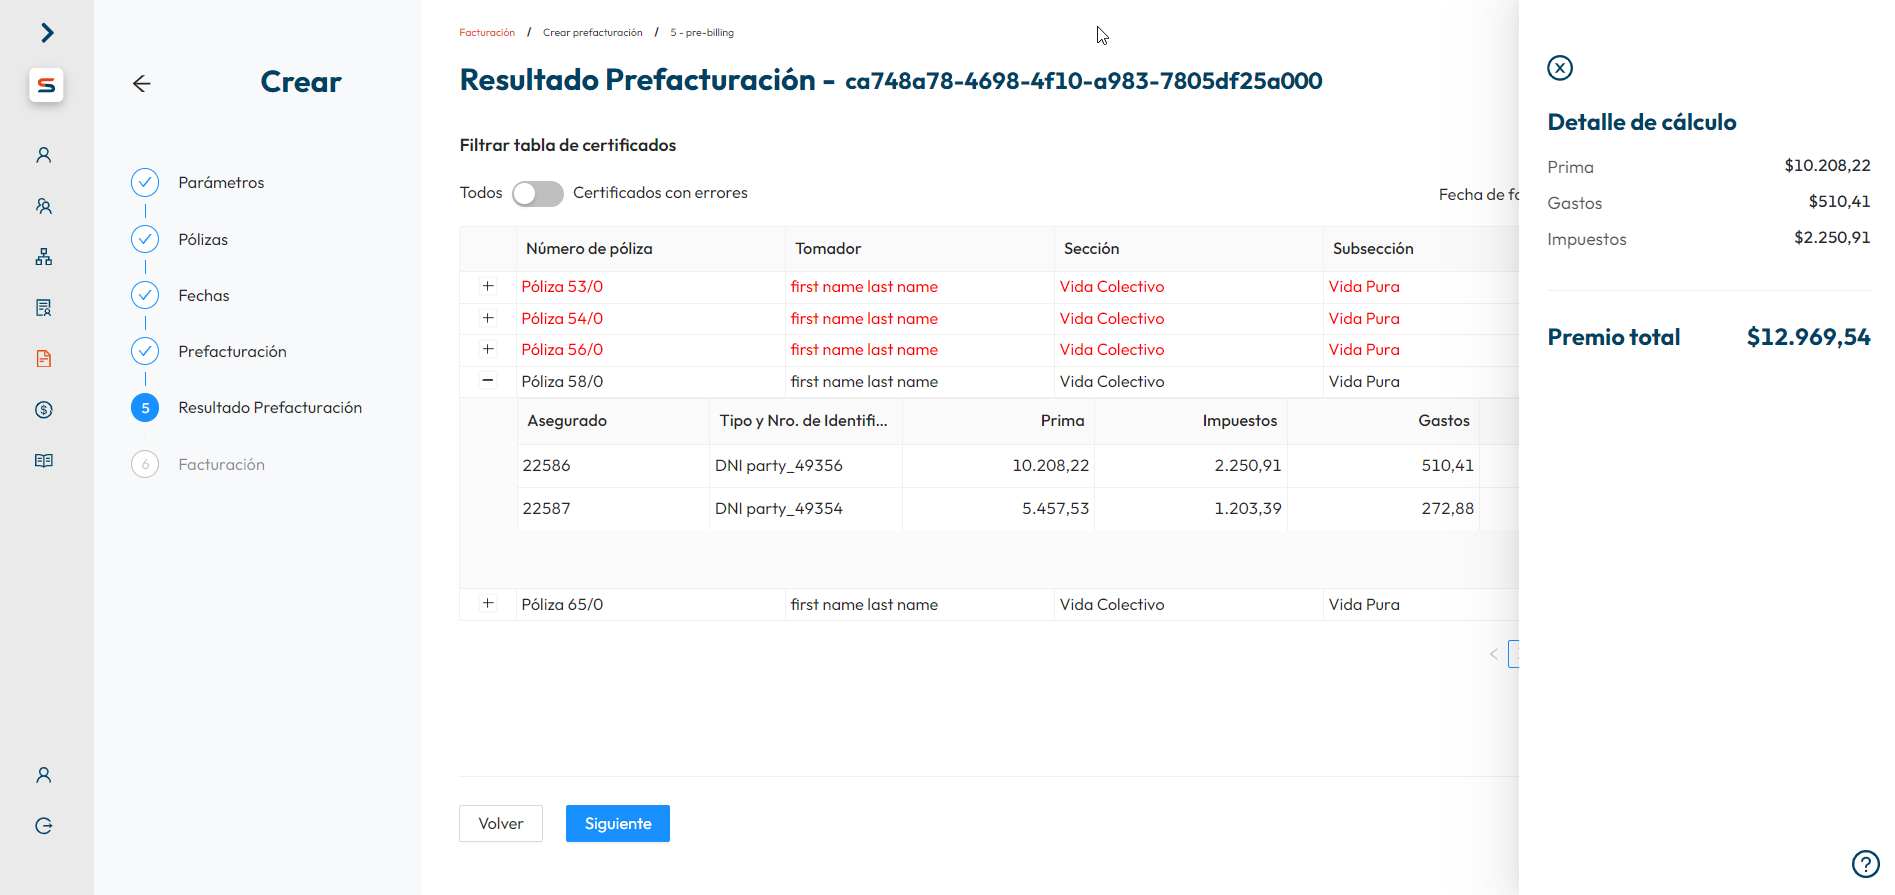1895x895 pixels.
Task: Click the Siguiente button
Action: (x=618, y=824)
